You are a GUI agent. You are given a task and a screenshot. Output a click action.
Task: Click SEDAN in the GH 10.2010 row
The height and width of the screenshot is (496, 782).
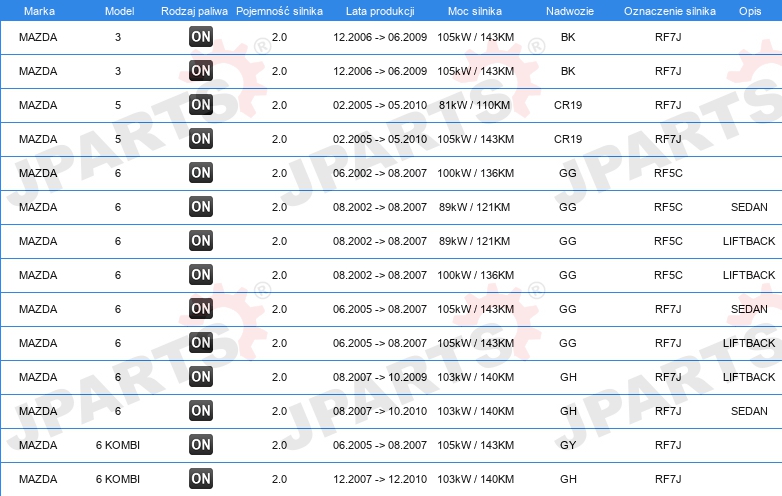tap(749, 411)
